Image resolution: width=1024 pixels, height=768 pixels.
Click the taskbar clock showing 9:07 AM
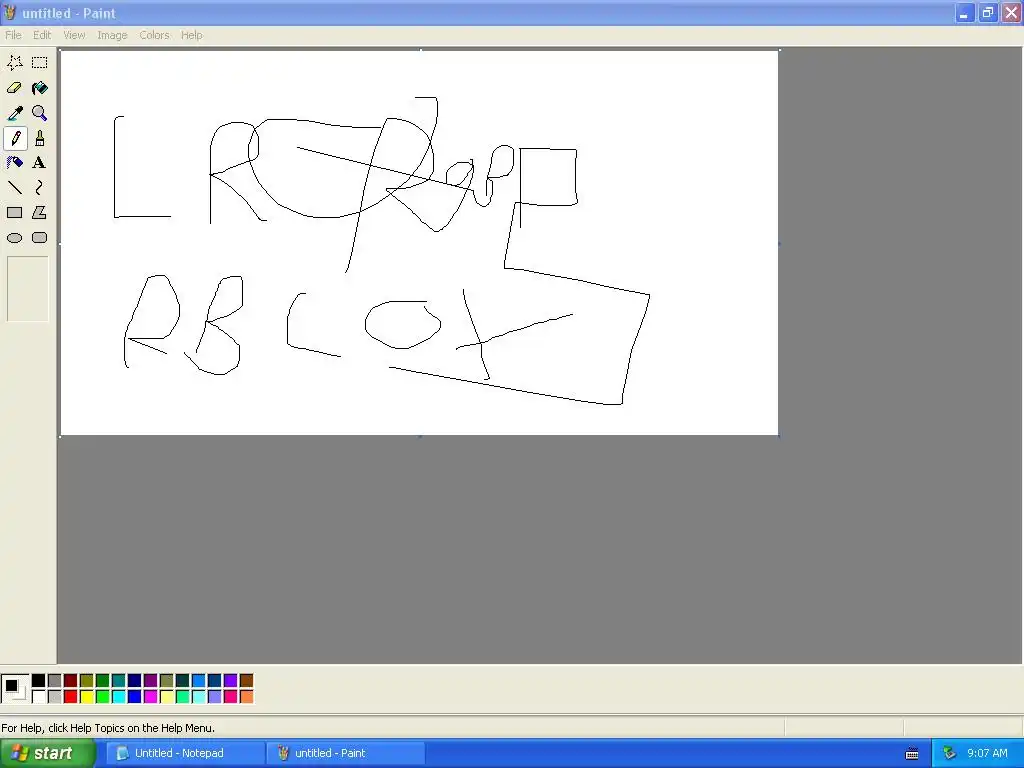coord(987,754)
